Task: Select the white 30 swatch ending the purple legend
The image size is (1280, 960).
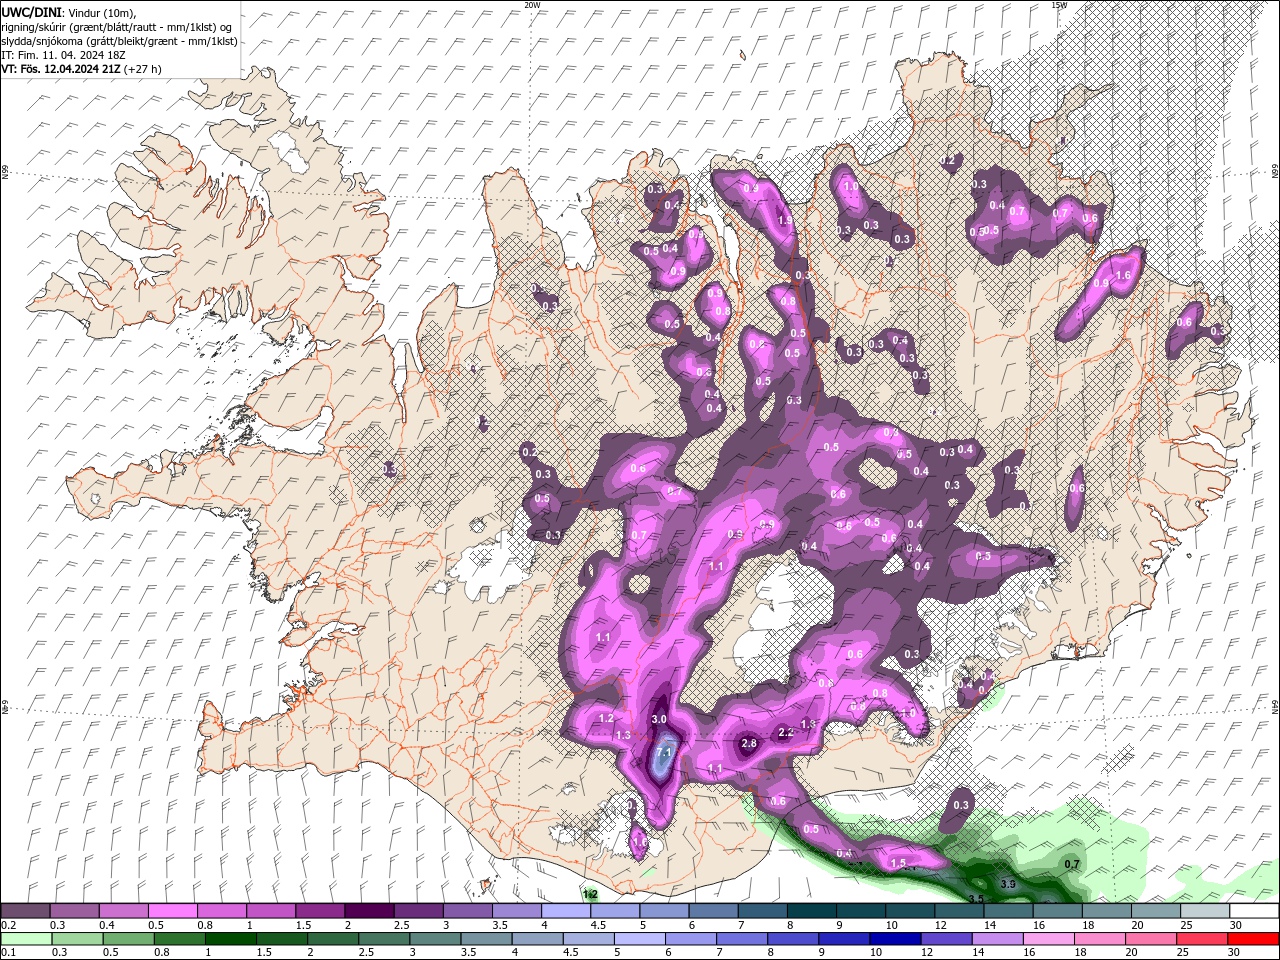Action: pyautogui.click(x=1254, y=911)
